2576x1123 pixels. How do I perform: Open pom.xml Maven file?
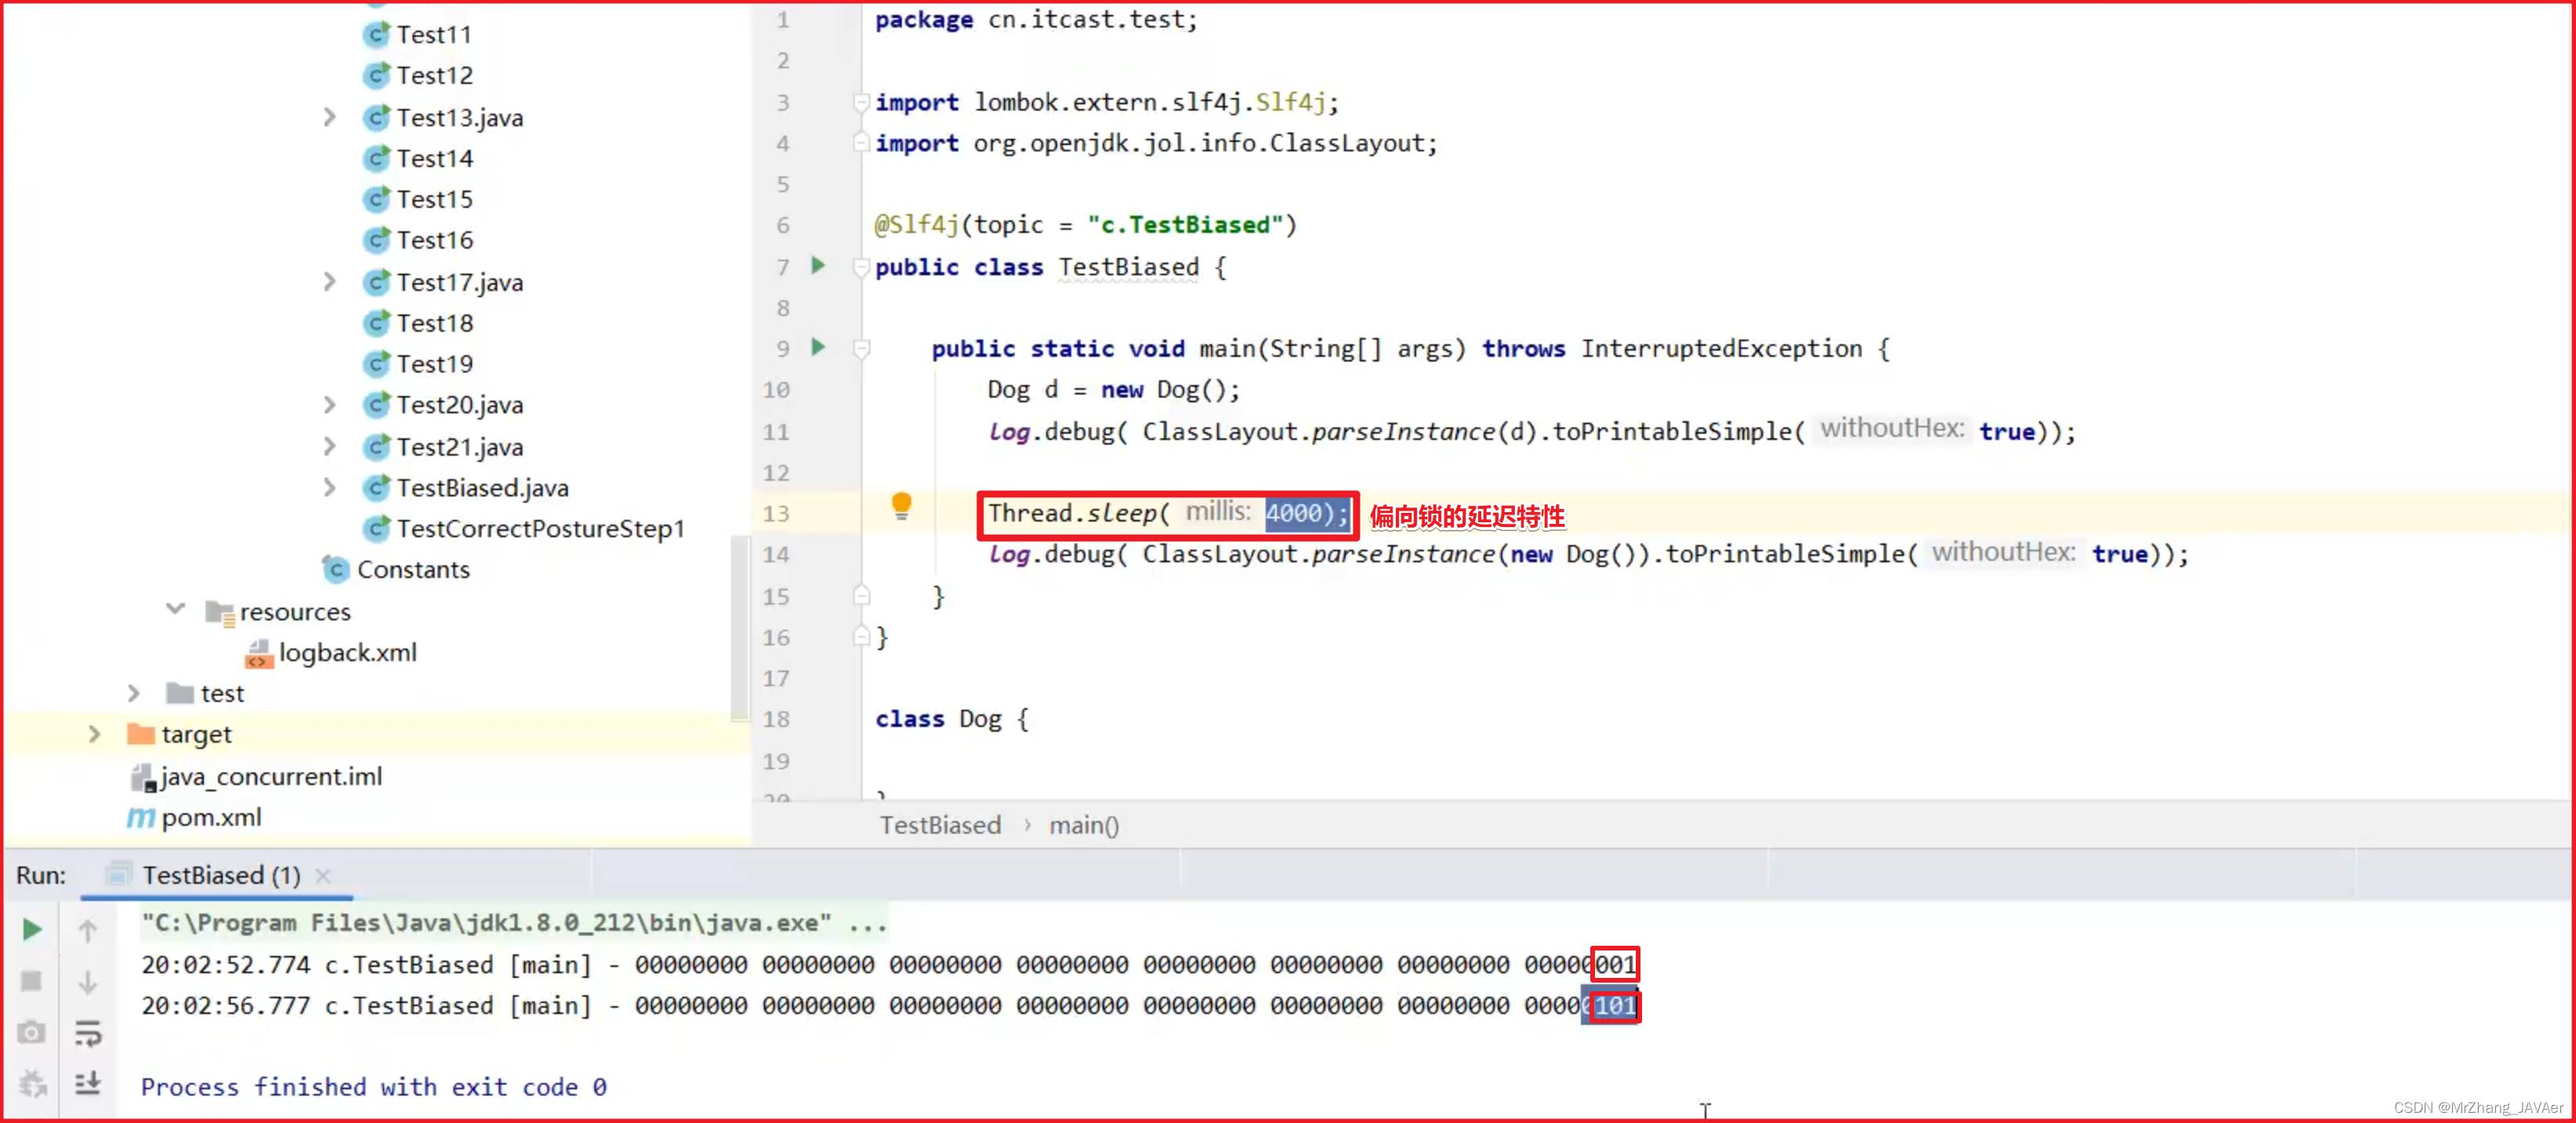coord(194,817)
